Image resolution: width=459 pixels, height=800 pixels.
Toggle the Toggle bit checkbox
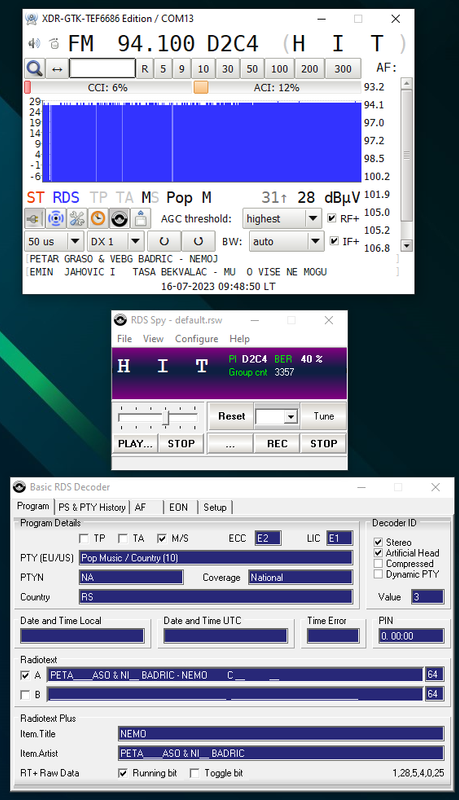(194, 773)
